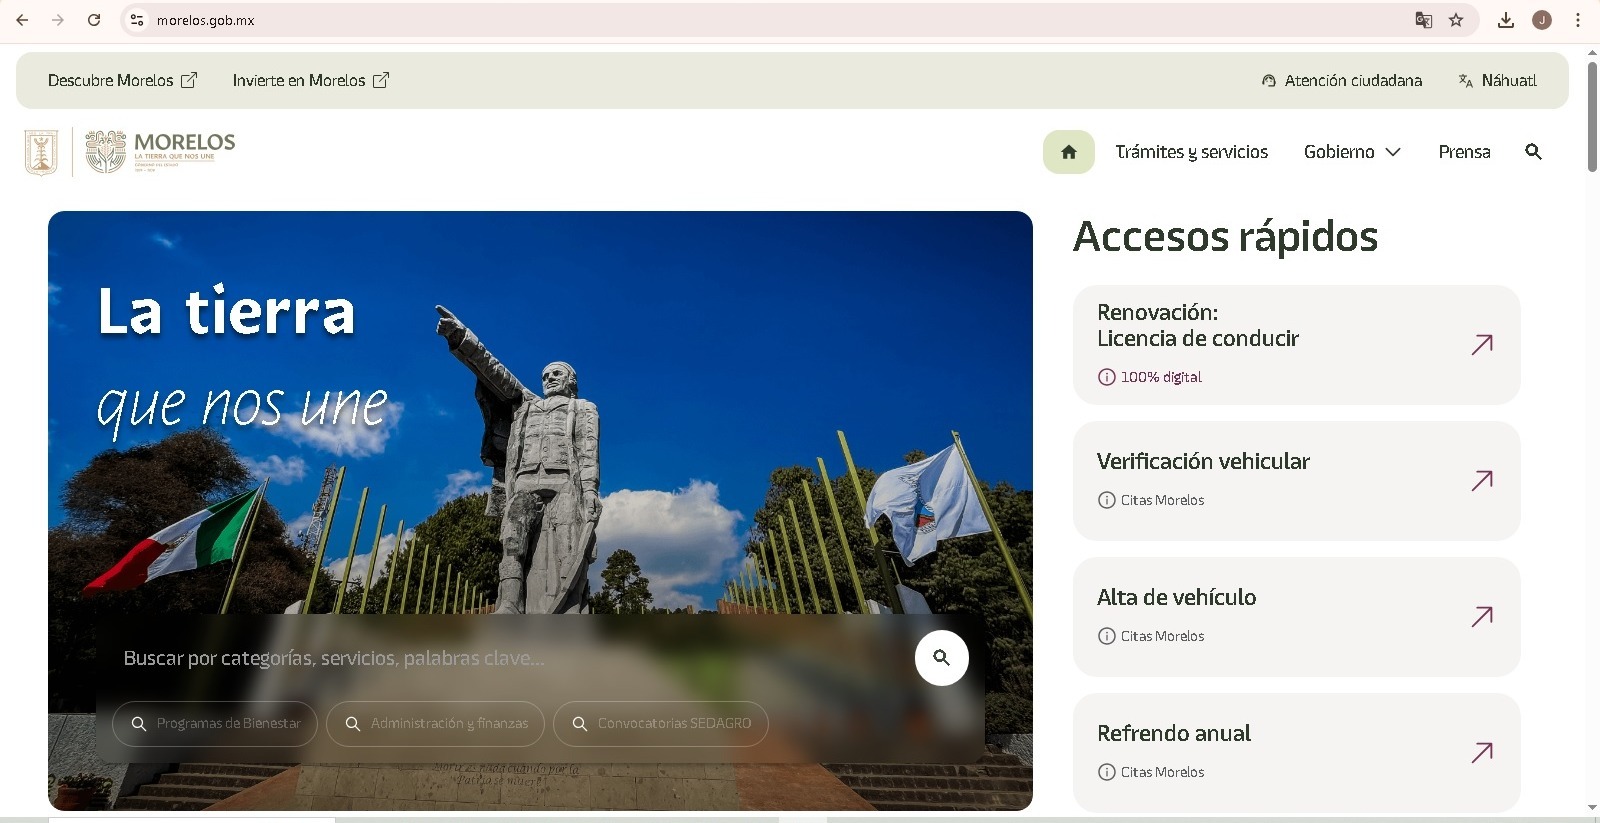Reload the page with the refresh icon
1600x823 pixels.
94,20
